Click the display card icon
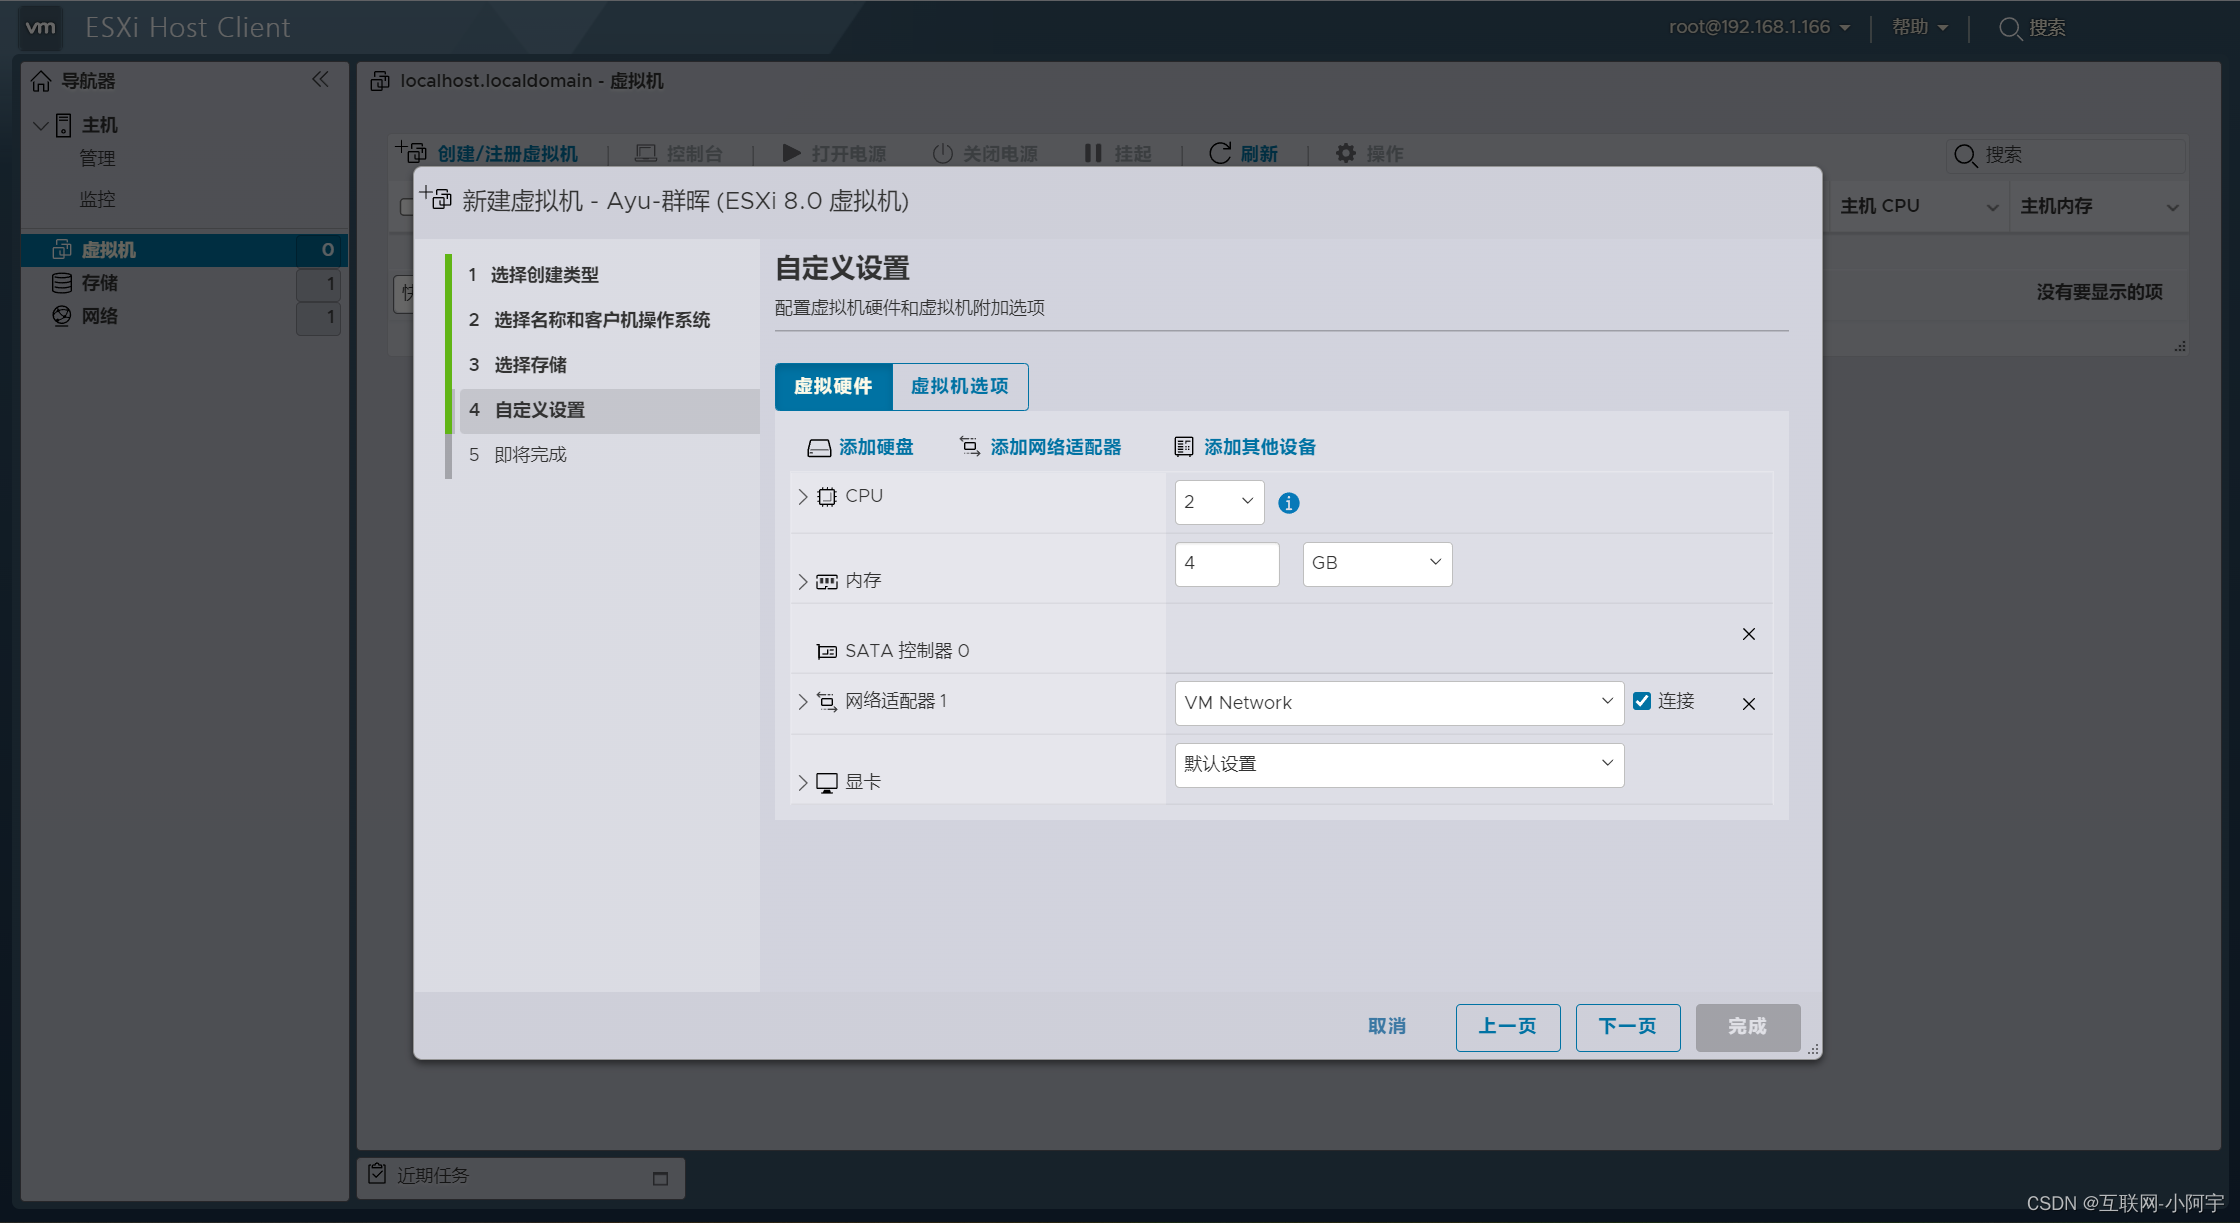Screen dimensions: 2240x1223 coord(831,782)
